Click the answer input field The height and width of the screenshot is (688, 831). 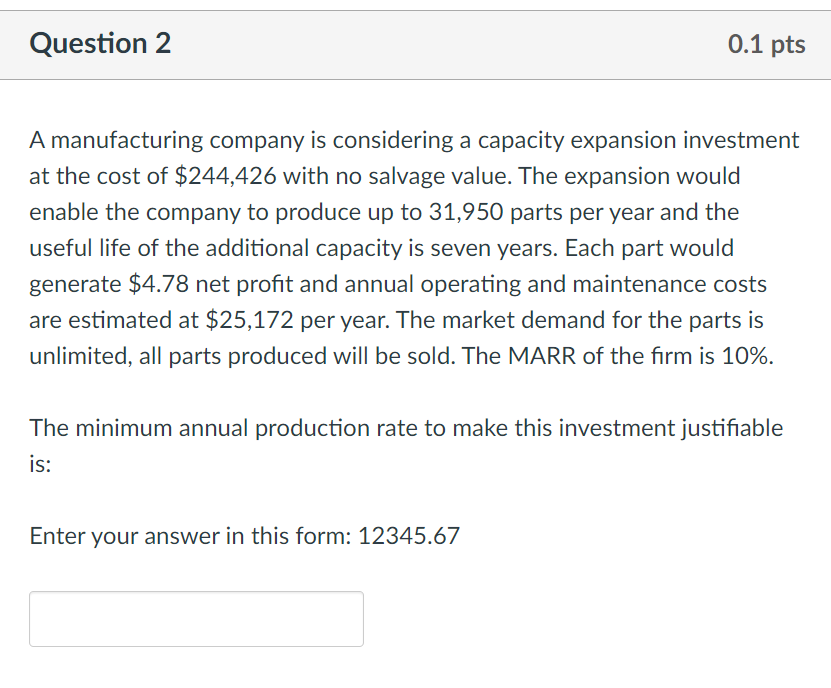(196, 619)
